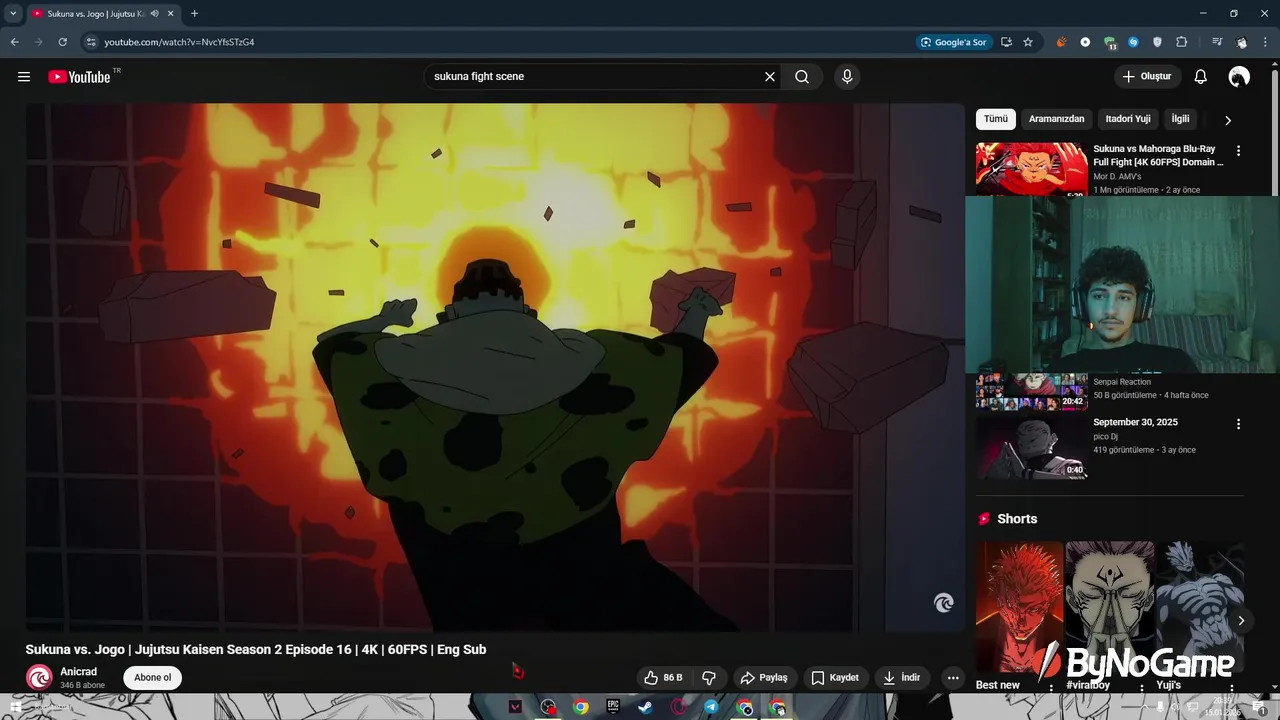Click the Google'a Sor lens button
This screenshot has width=1280, height=720.
(x=953, y=42)
